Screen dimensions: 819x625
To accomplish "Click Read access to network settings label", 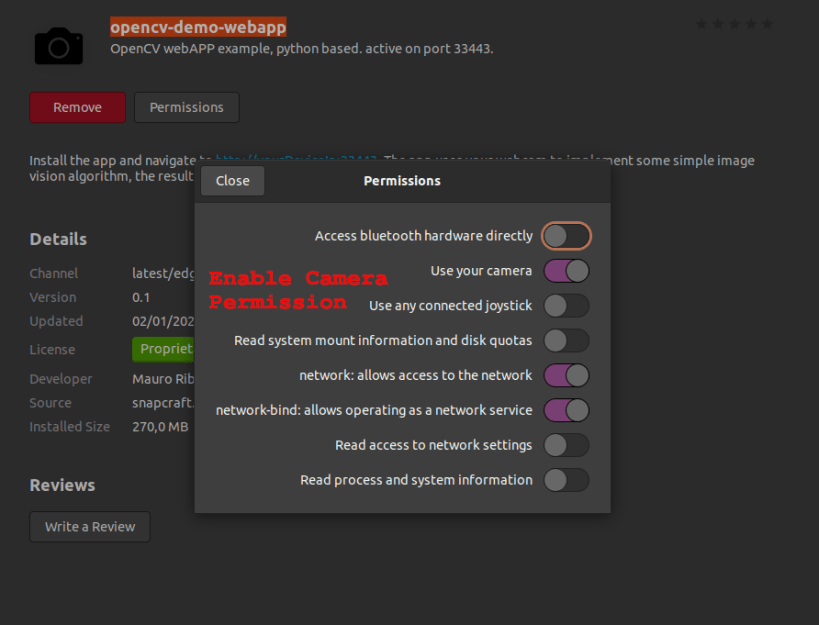I will [x=434, y=445].
